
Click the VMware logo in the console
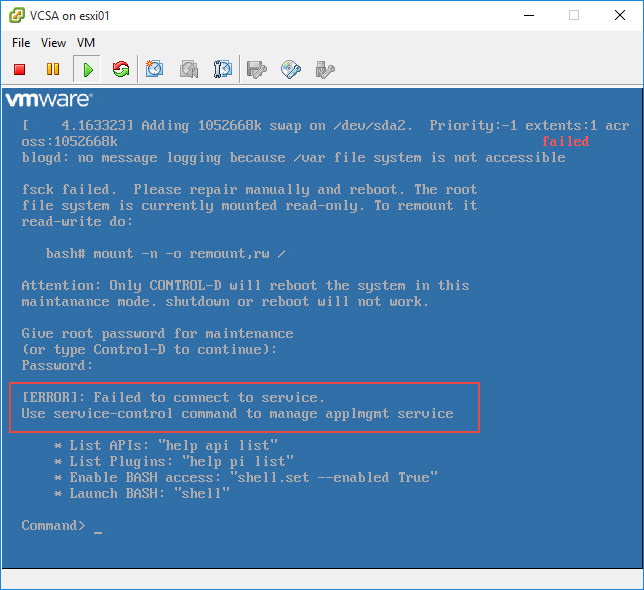pos(49,100)
